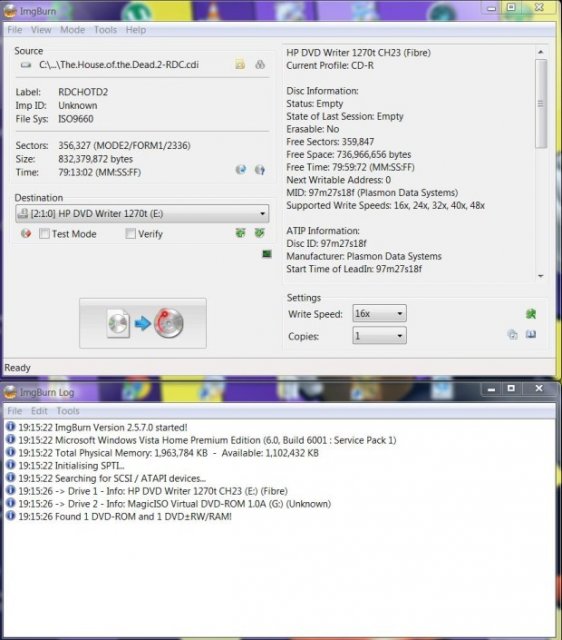This screenshot has height=640, width=562.
Task: Click the Size value 832,379,872 bytes
Action: [96, 159]
